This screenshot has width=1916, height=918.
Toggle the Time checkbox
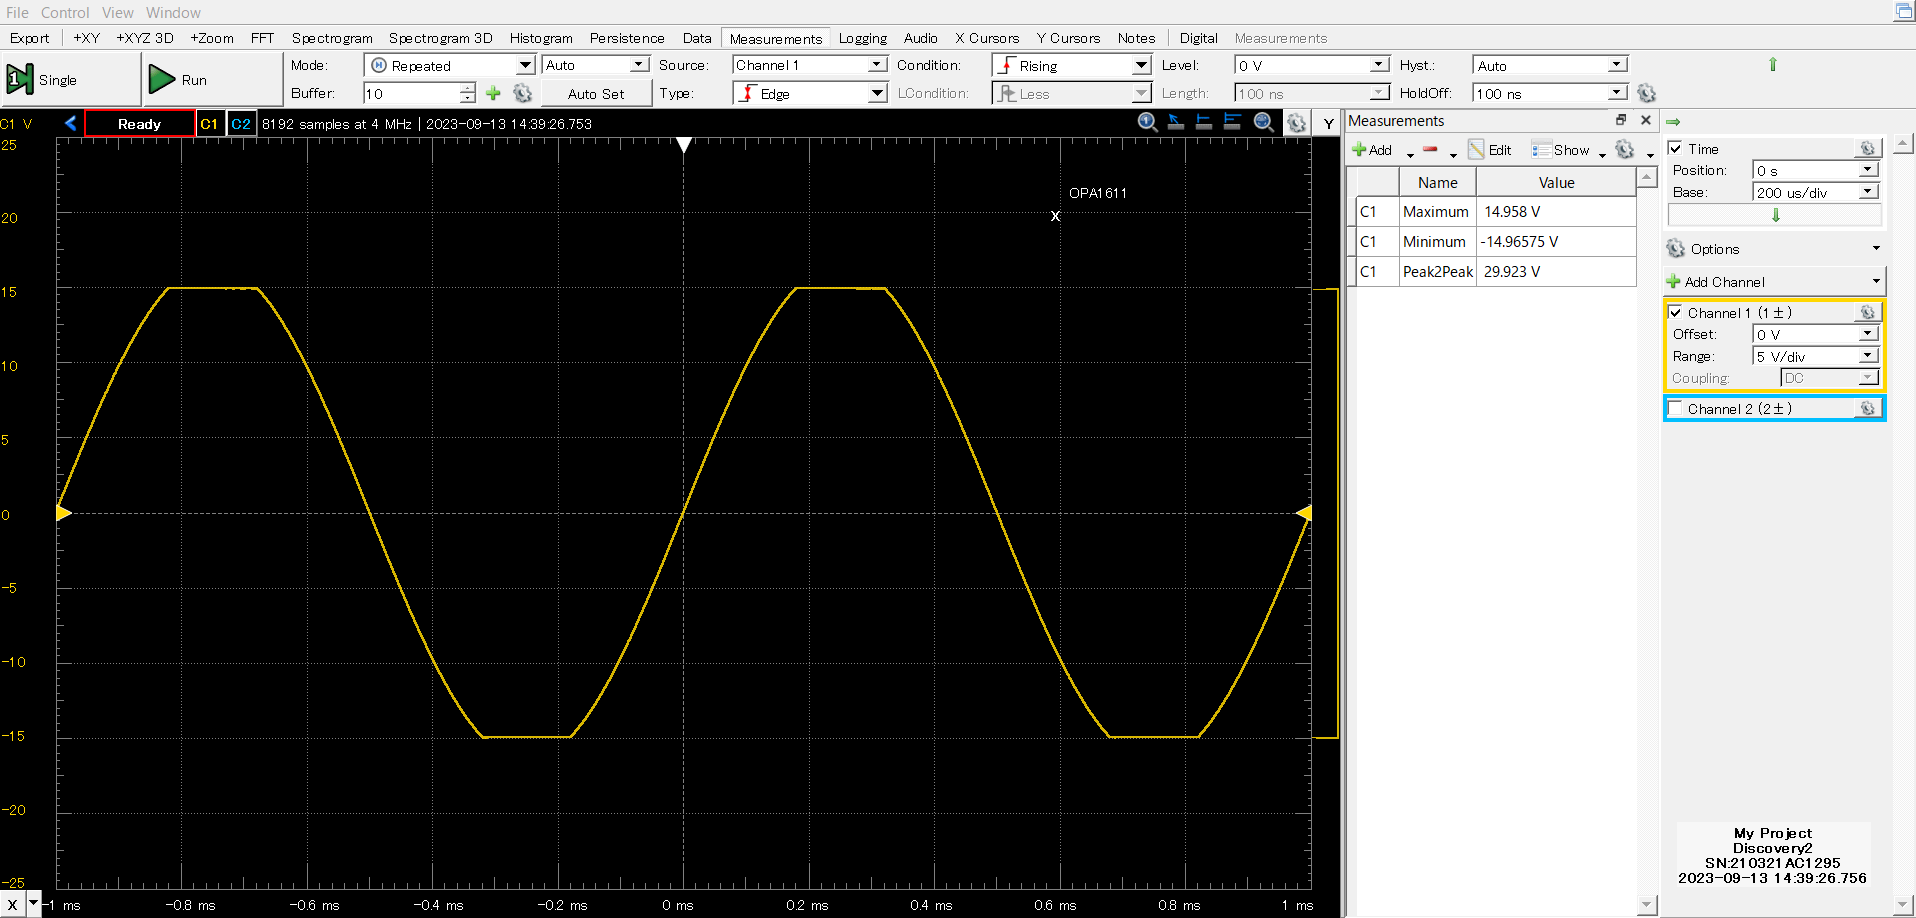(1675, 148)
